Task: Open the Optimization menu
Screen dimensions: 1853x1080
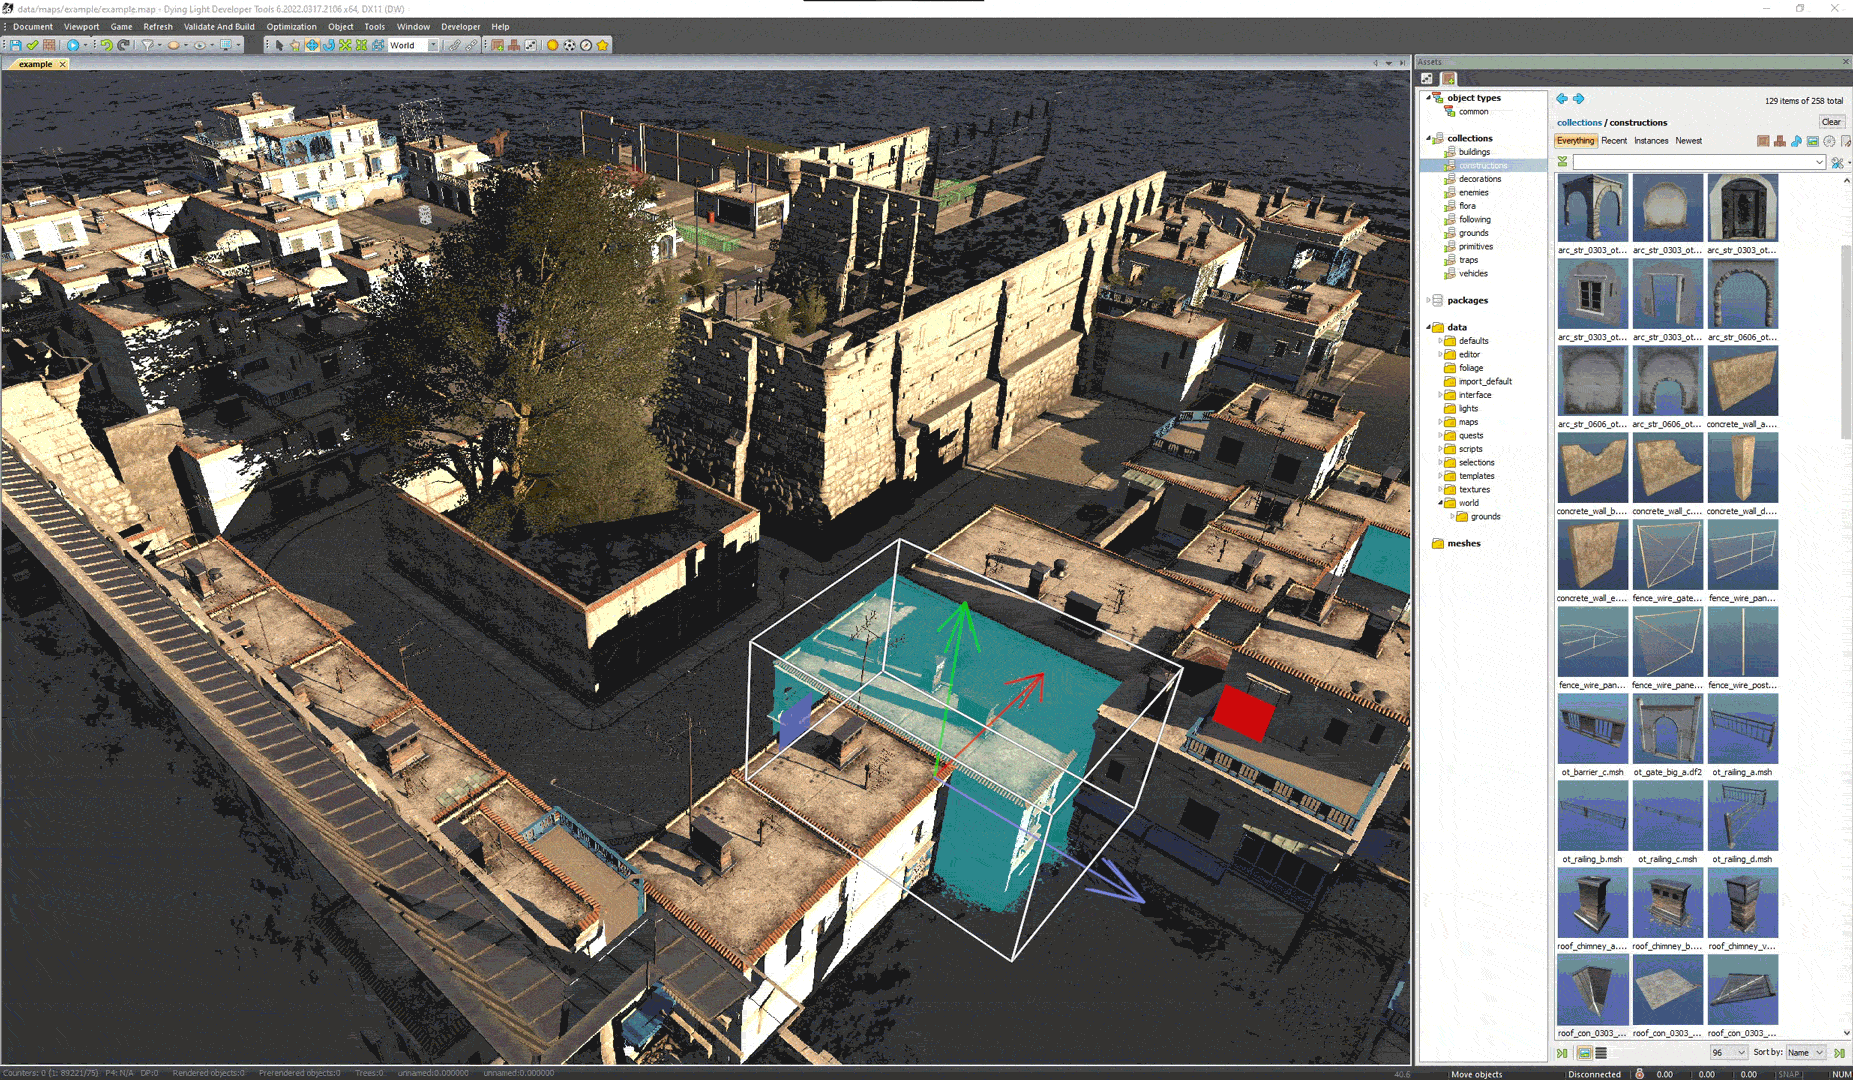Action: [291, 27]
